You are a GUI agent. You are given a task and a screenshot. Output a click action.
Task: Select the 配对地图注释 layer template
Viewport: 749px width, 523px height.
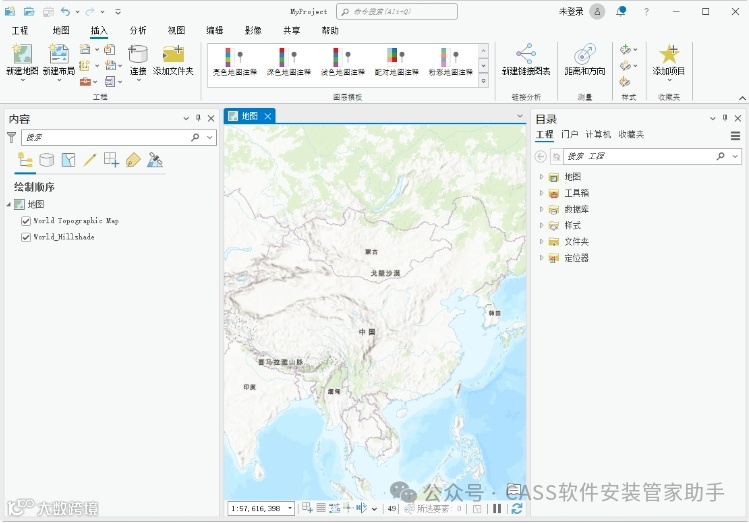tap(396, 62)
